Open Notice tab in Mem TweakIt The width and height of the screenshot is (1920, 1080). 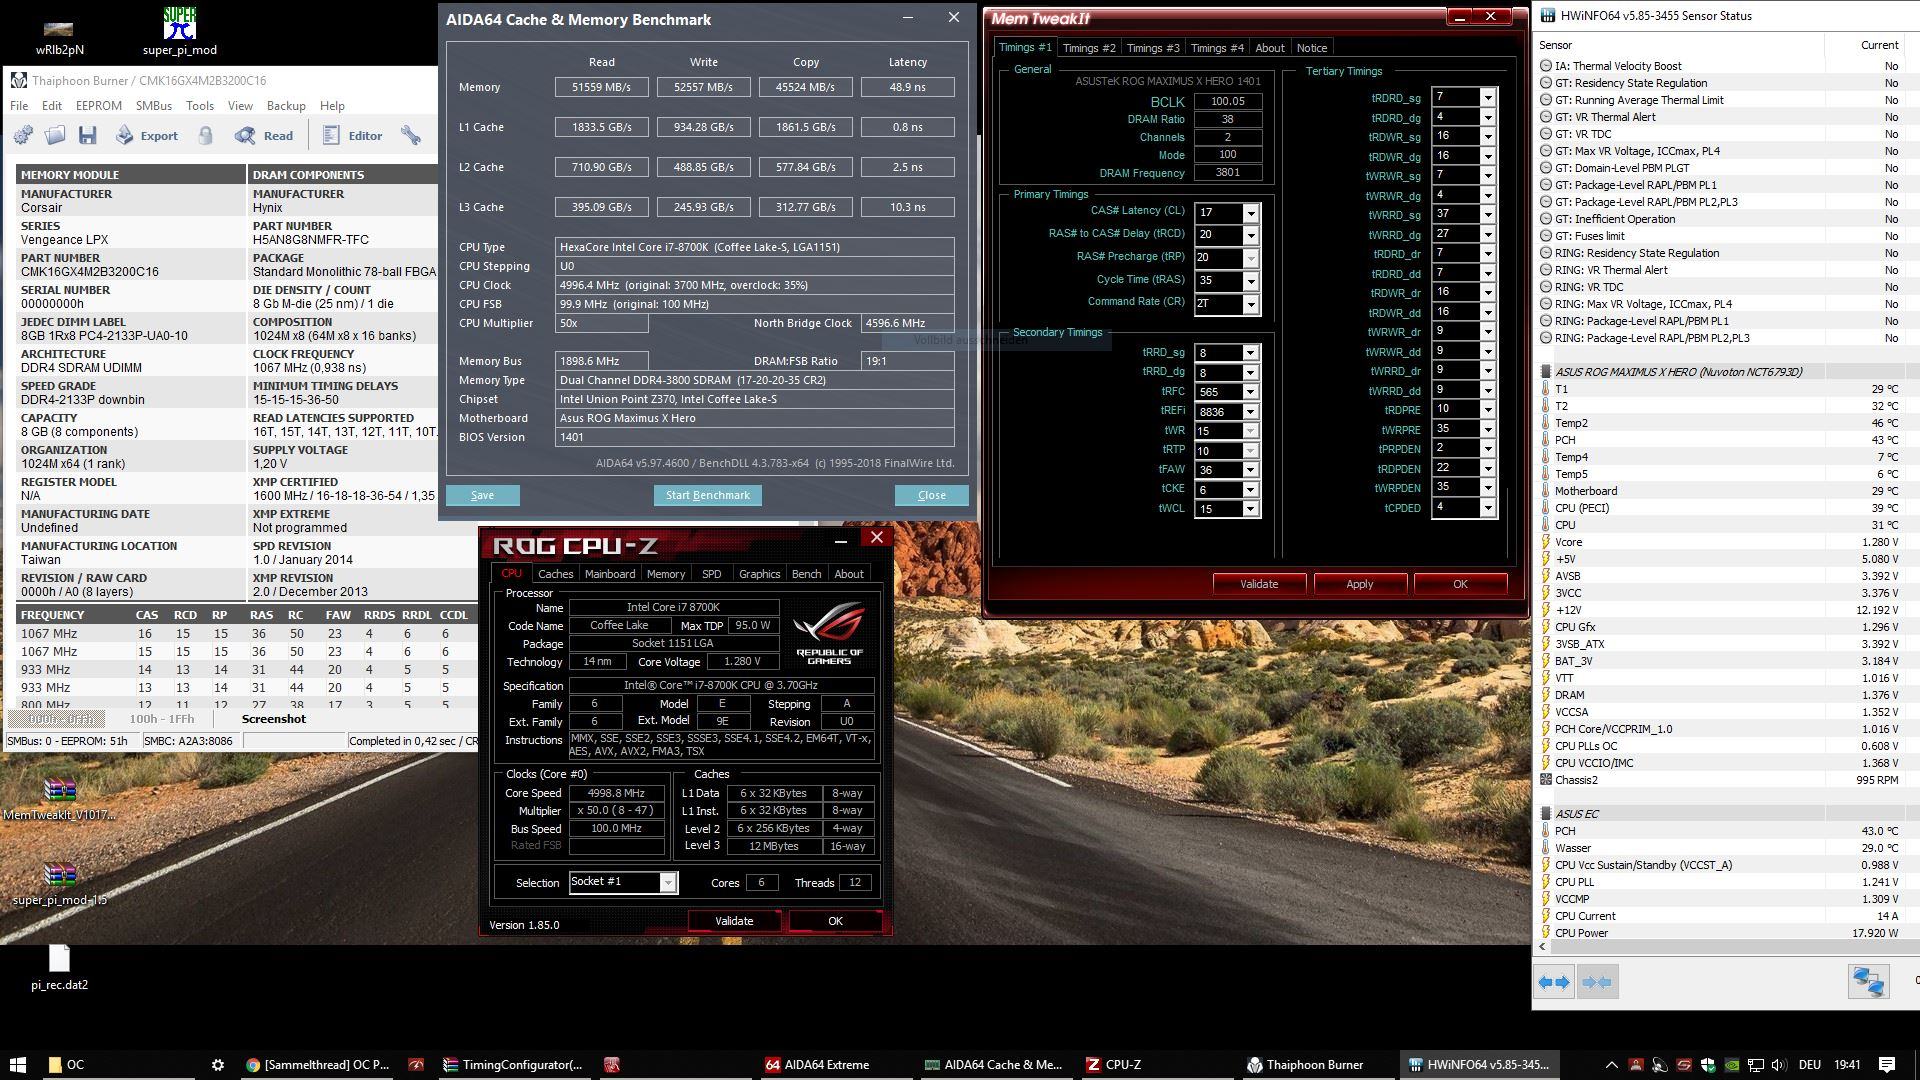1311,48
